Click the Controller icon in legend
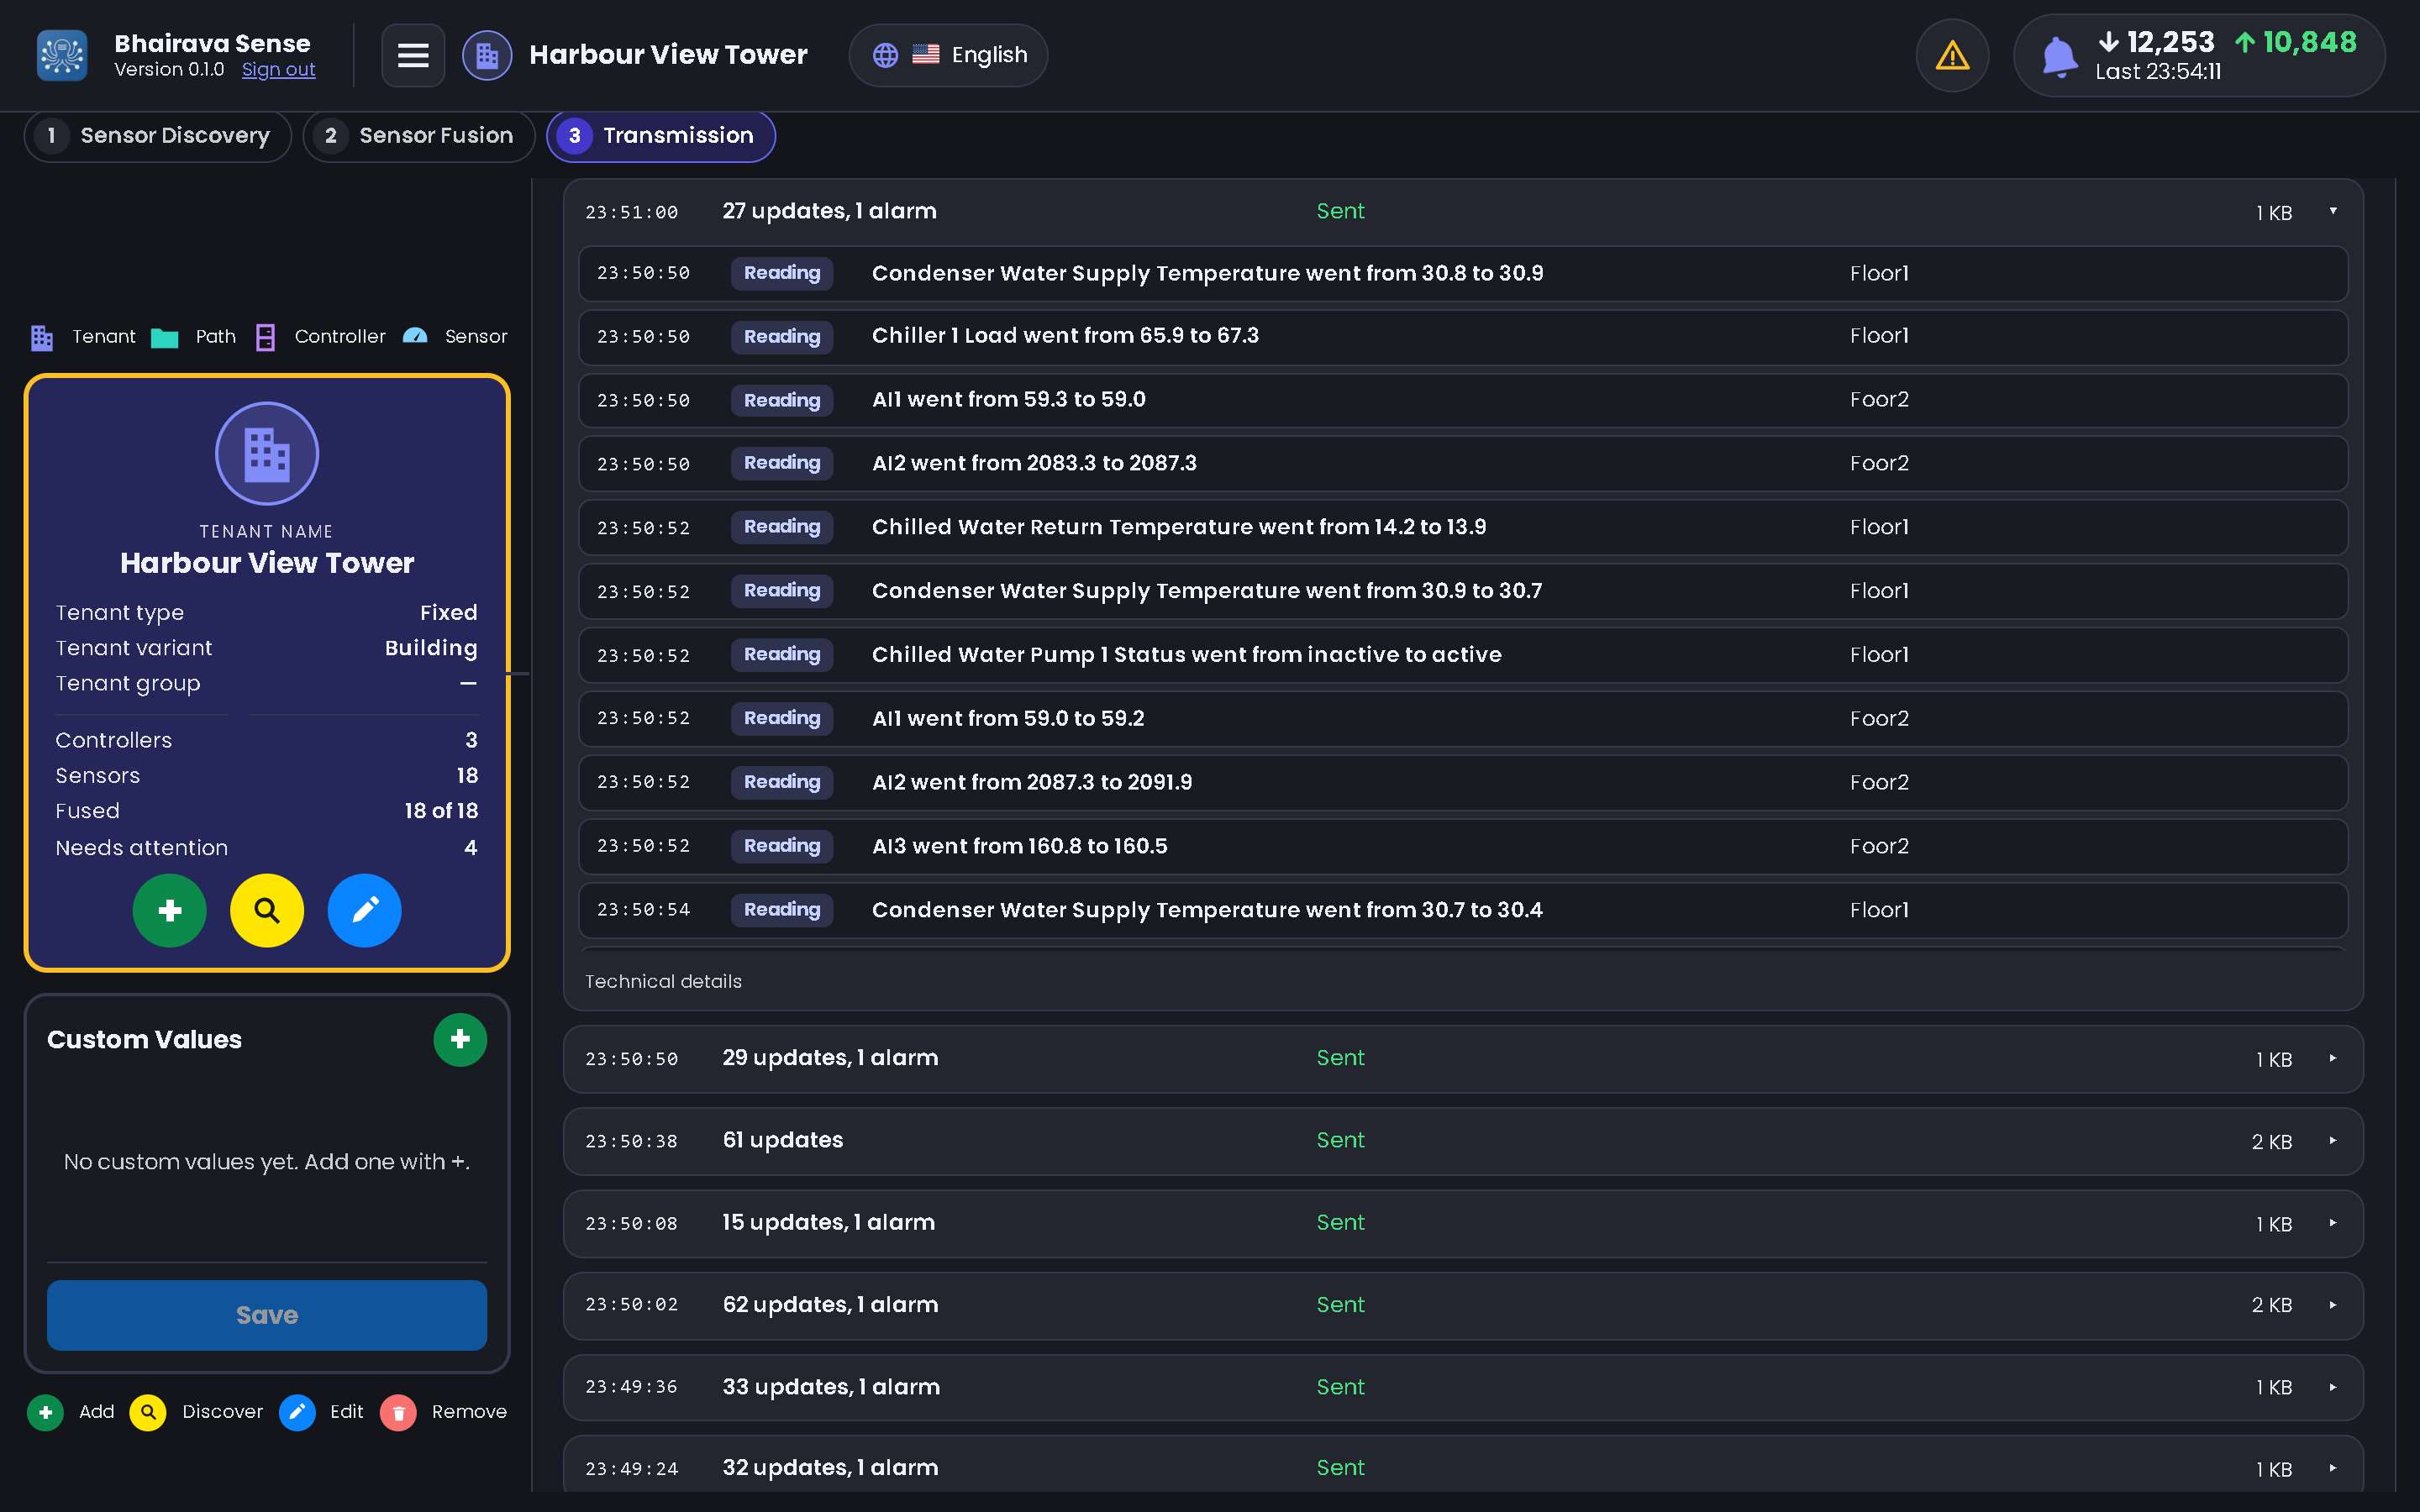The width and height of the screenshot is (2420, 1512). click(x=265, y=337)
